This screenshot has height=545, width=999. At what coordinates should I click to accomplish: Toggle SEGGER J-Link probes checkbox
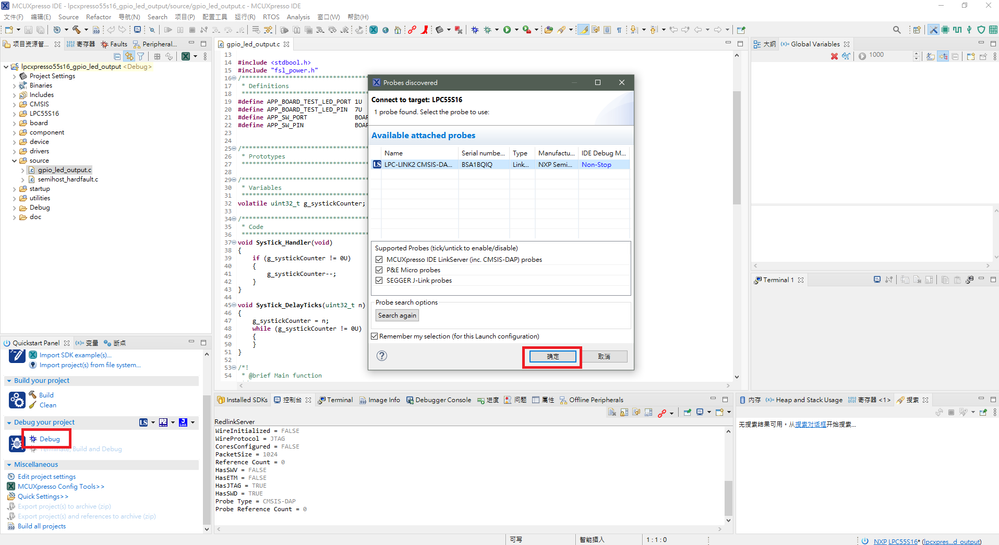point(379,280)
